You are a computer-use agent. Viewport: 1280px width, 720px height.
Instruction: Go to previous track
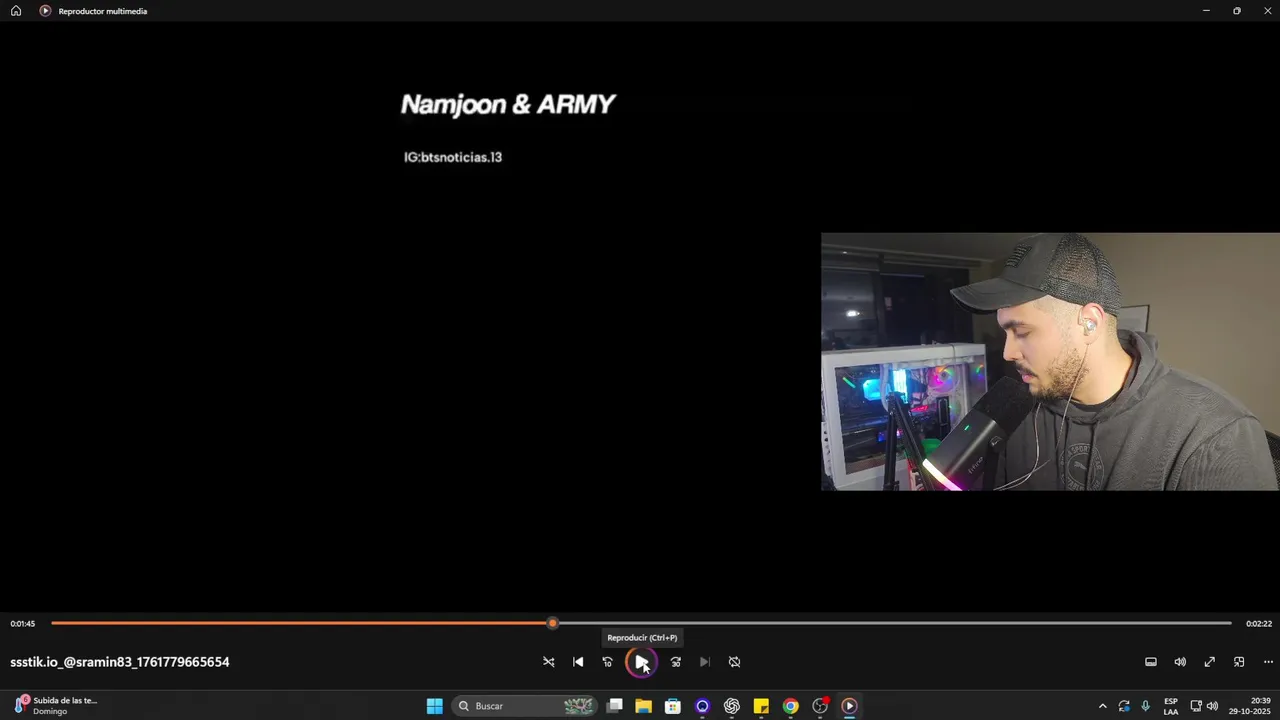click(x=578, y=662)
